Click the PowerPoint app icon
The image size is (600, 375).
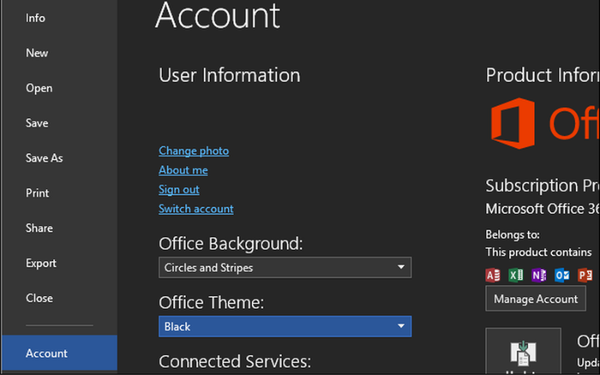[x=585, y=275]
